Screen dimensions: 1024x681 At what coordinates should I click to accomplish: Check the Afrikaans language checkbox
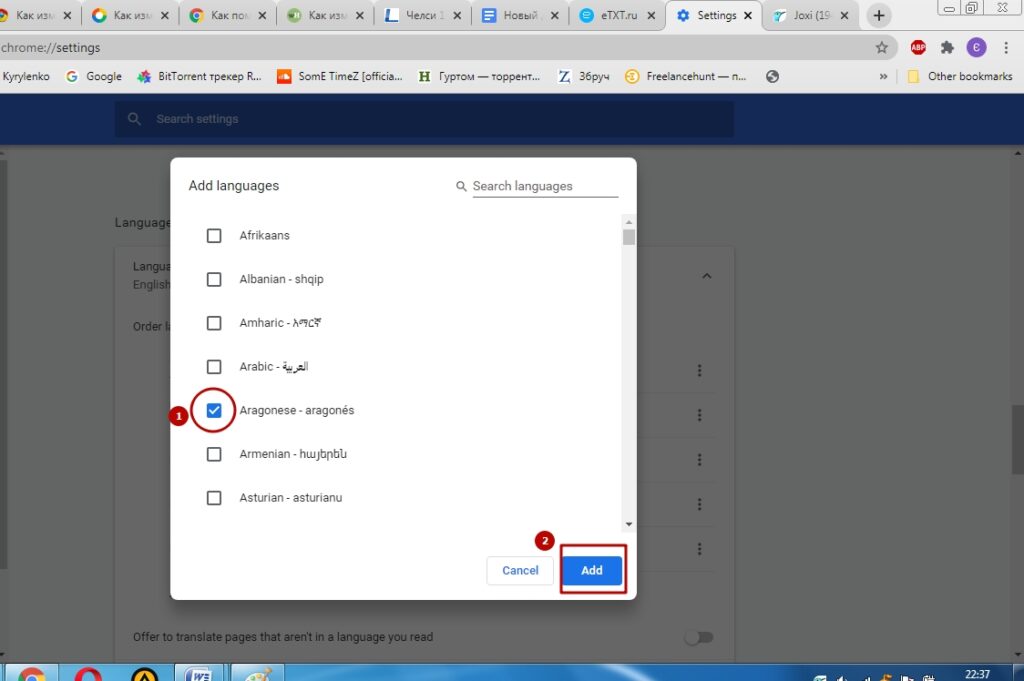[214, 236]
